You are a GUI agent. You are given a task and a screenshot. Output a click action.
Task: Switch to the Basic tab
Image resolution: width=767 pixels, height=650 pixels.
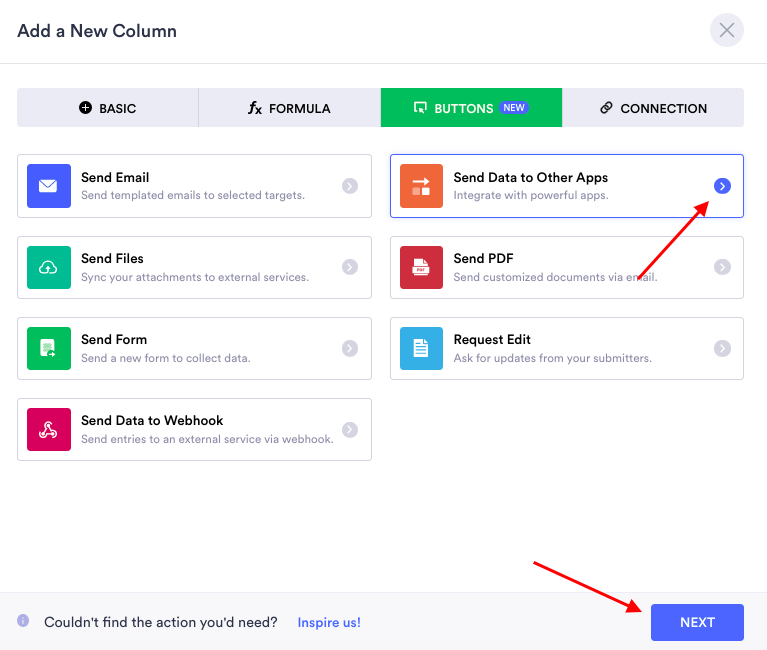(x=108, y=108)
